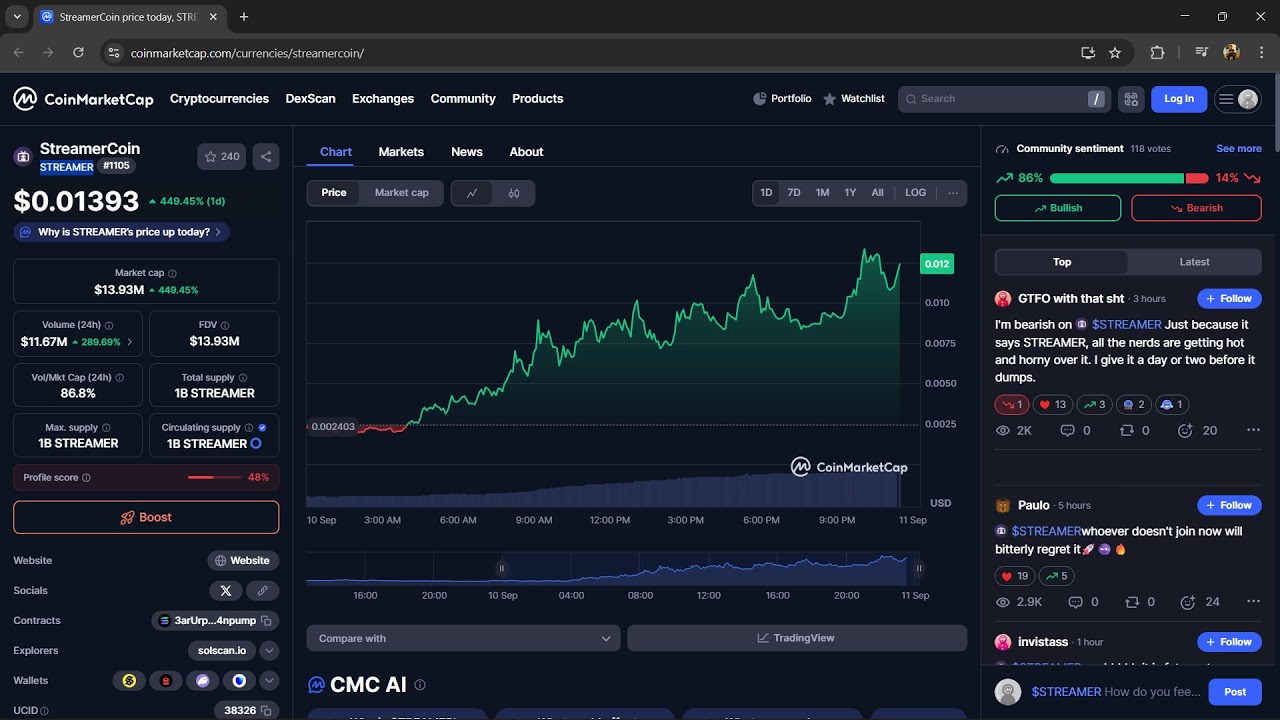Open the DexScan menu

[310, 99]
